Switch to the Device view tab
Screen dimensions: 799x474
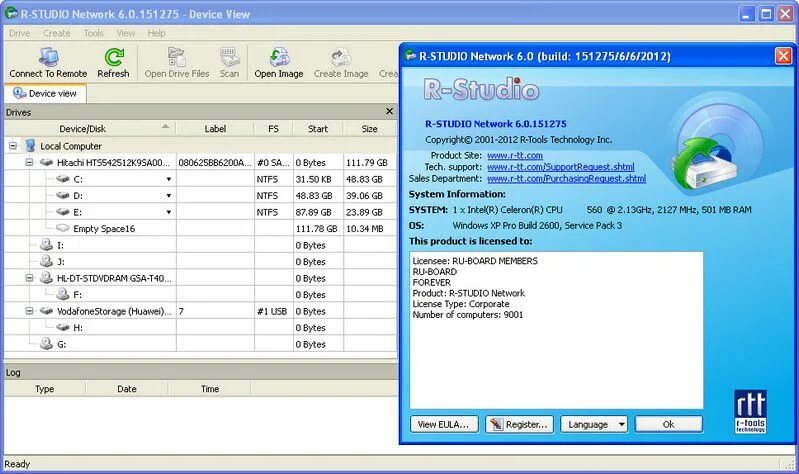(x=45, y=94)
